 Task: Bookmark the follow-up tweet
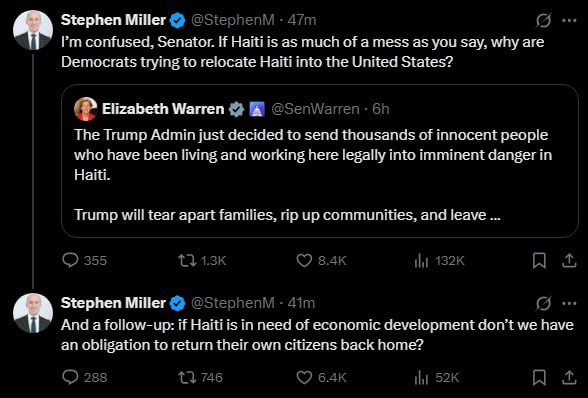click(539, 377)
